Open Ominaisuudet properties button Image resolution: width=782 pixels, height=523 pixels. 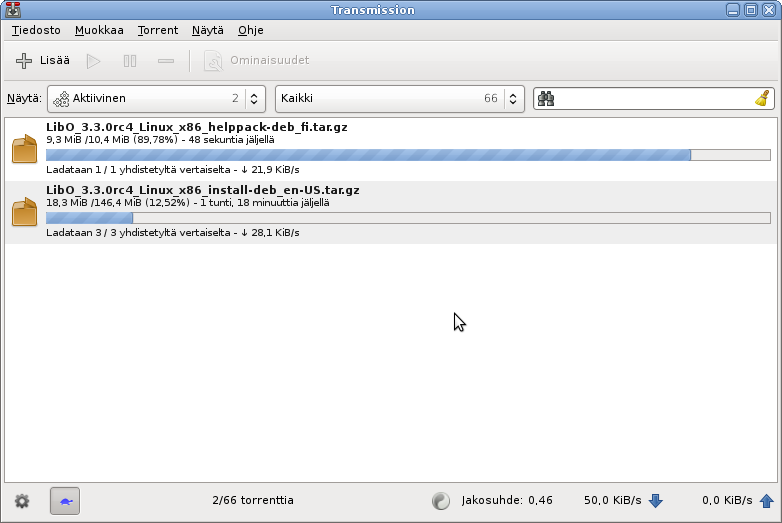click(257, 61)
